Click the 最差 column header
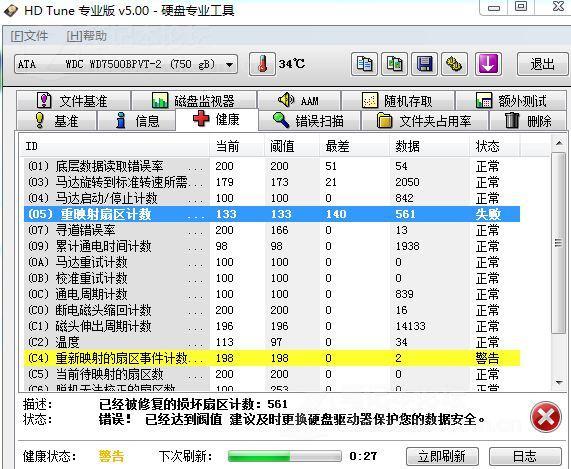 (354, 146)
